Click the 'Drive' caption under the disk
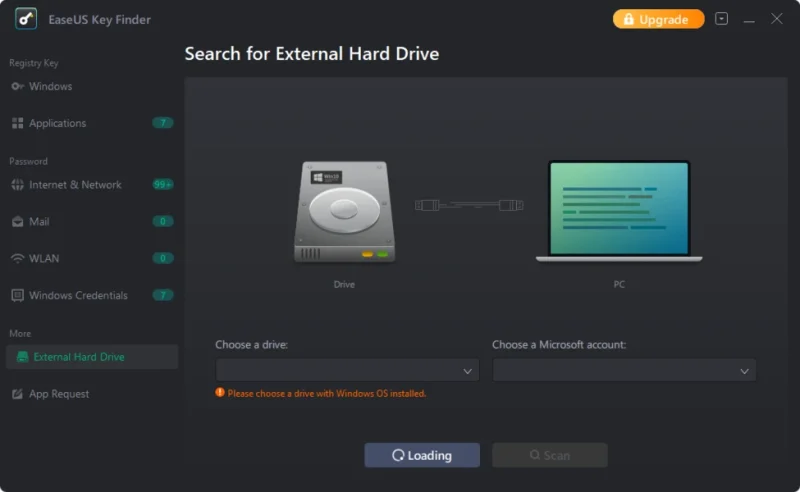This screenshot has width=800, height=492. [x=344, y=284]
